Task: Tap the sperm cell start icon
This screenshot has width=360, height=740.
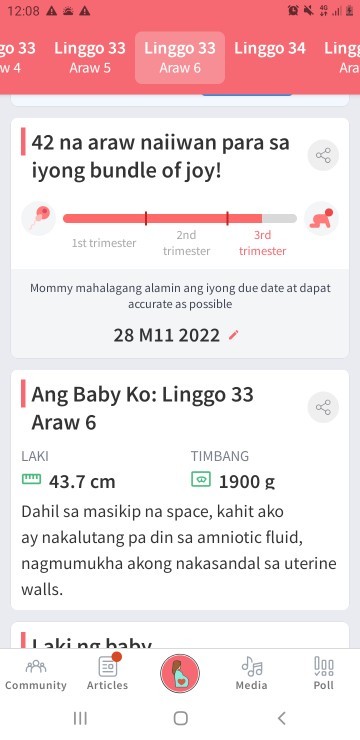Action: click(39, 219)
